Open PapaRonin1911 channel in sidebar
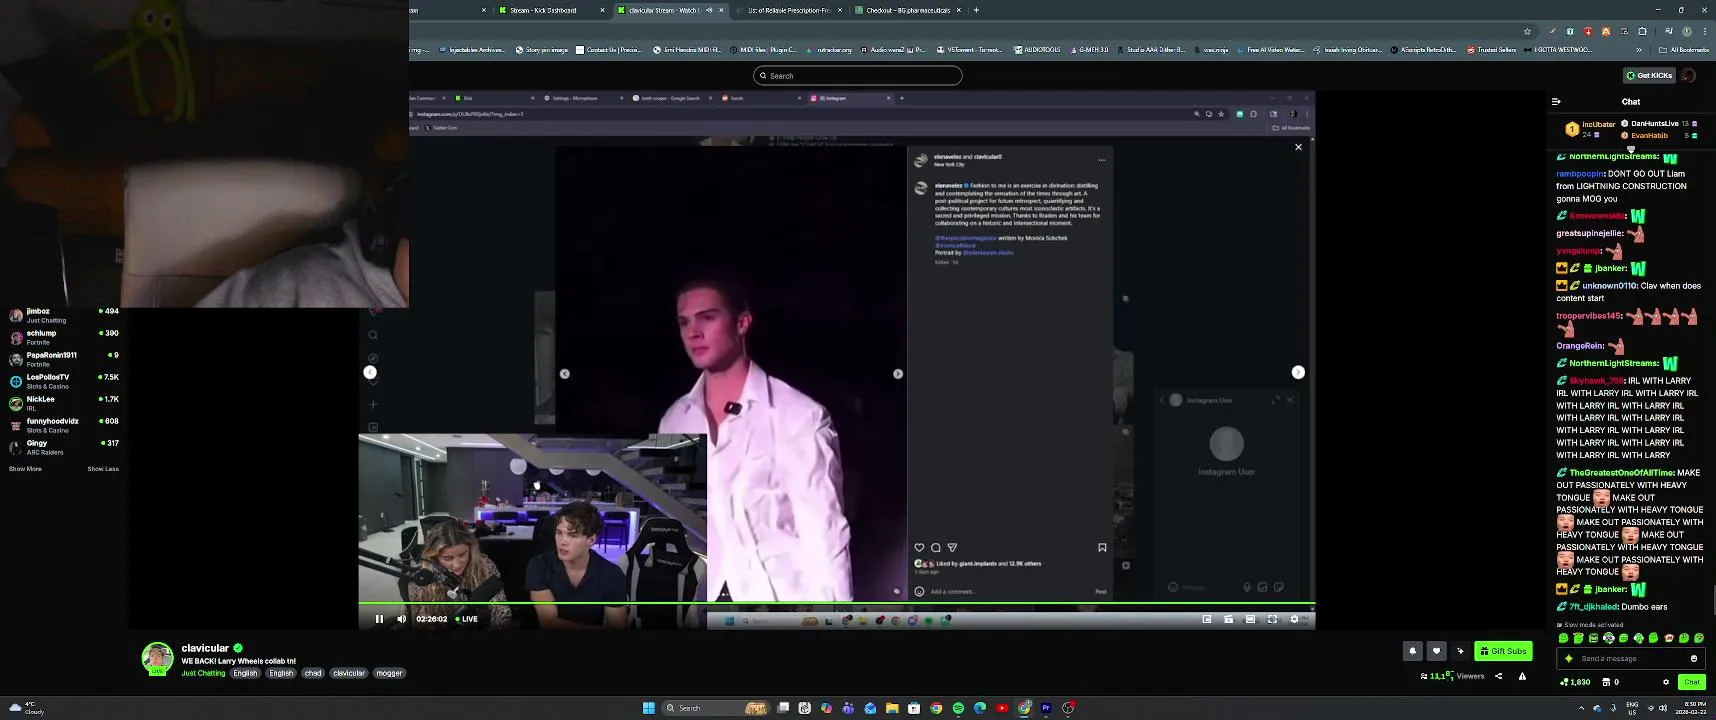This screenshot has width=1716, height=720. tap(64, 359)
